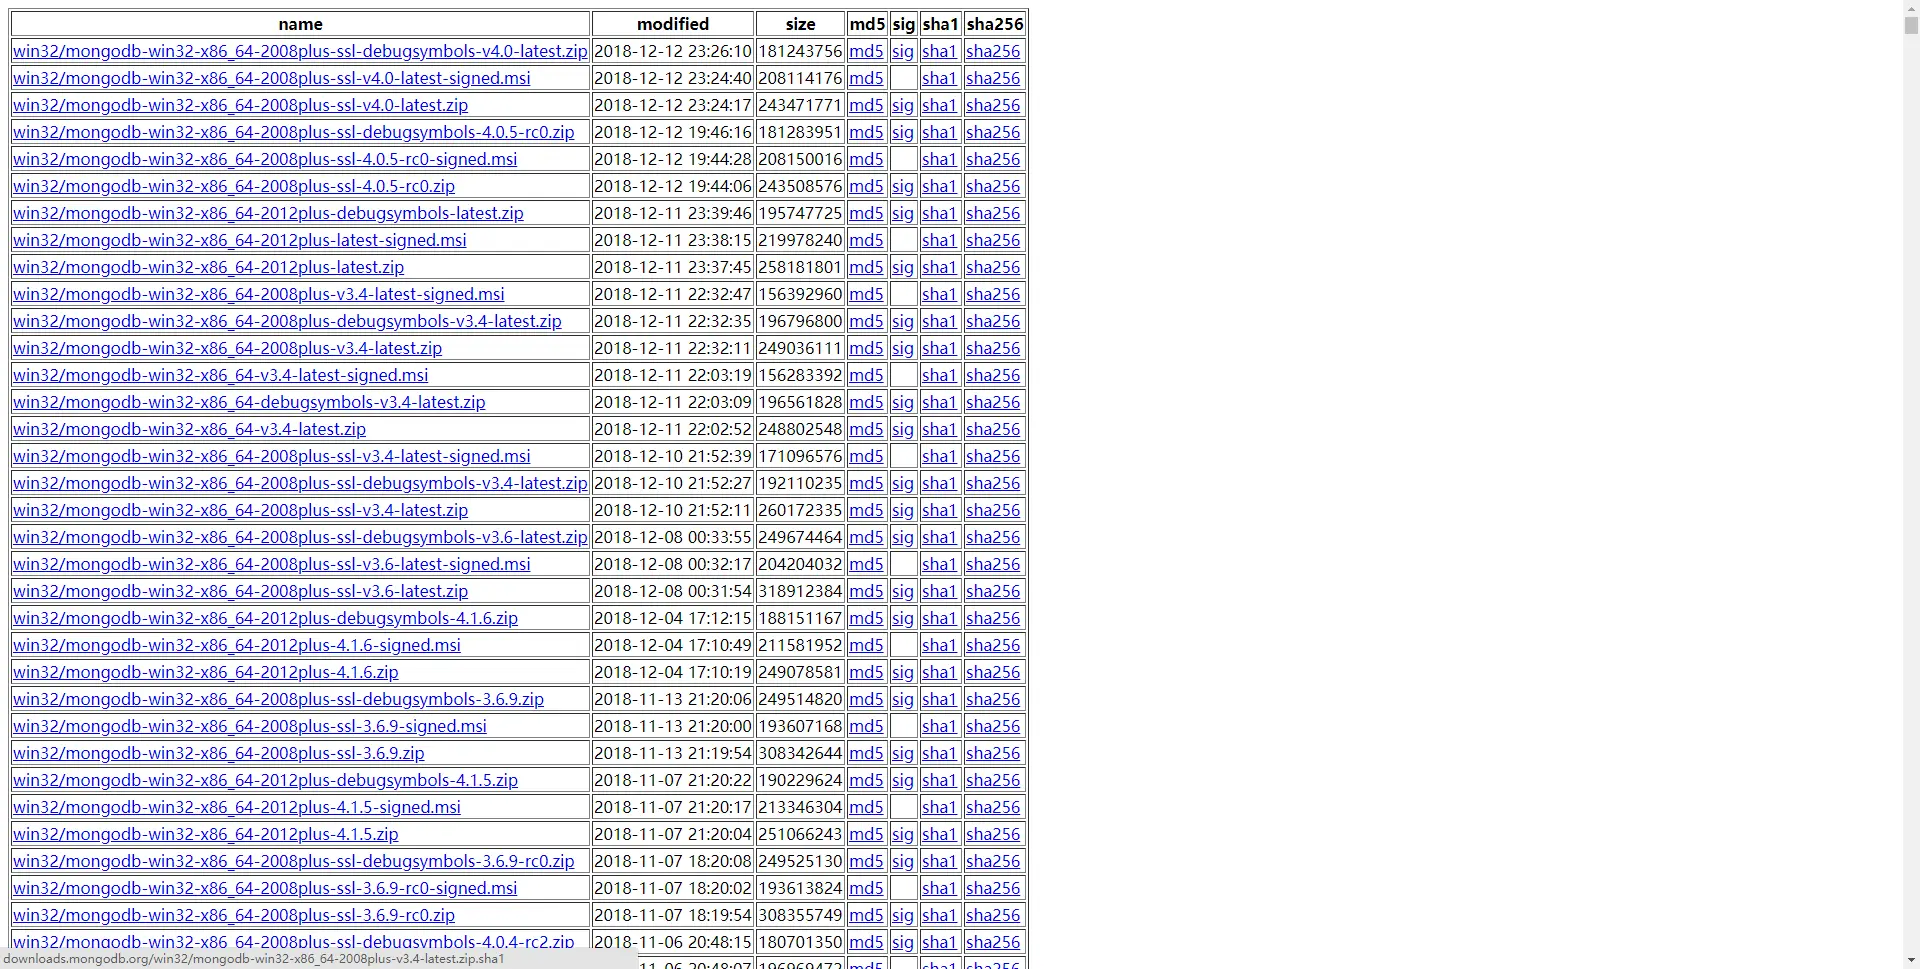This screenshot has height=969, width=1920.
Task: Open the 2008plus-debugsymbols-v3.4-latest.zip link
Action: (287, 321)
